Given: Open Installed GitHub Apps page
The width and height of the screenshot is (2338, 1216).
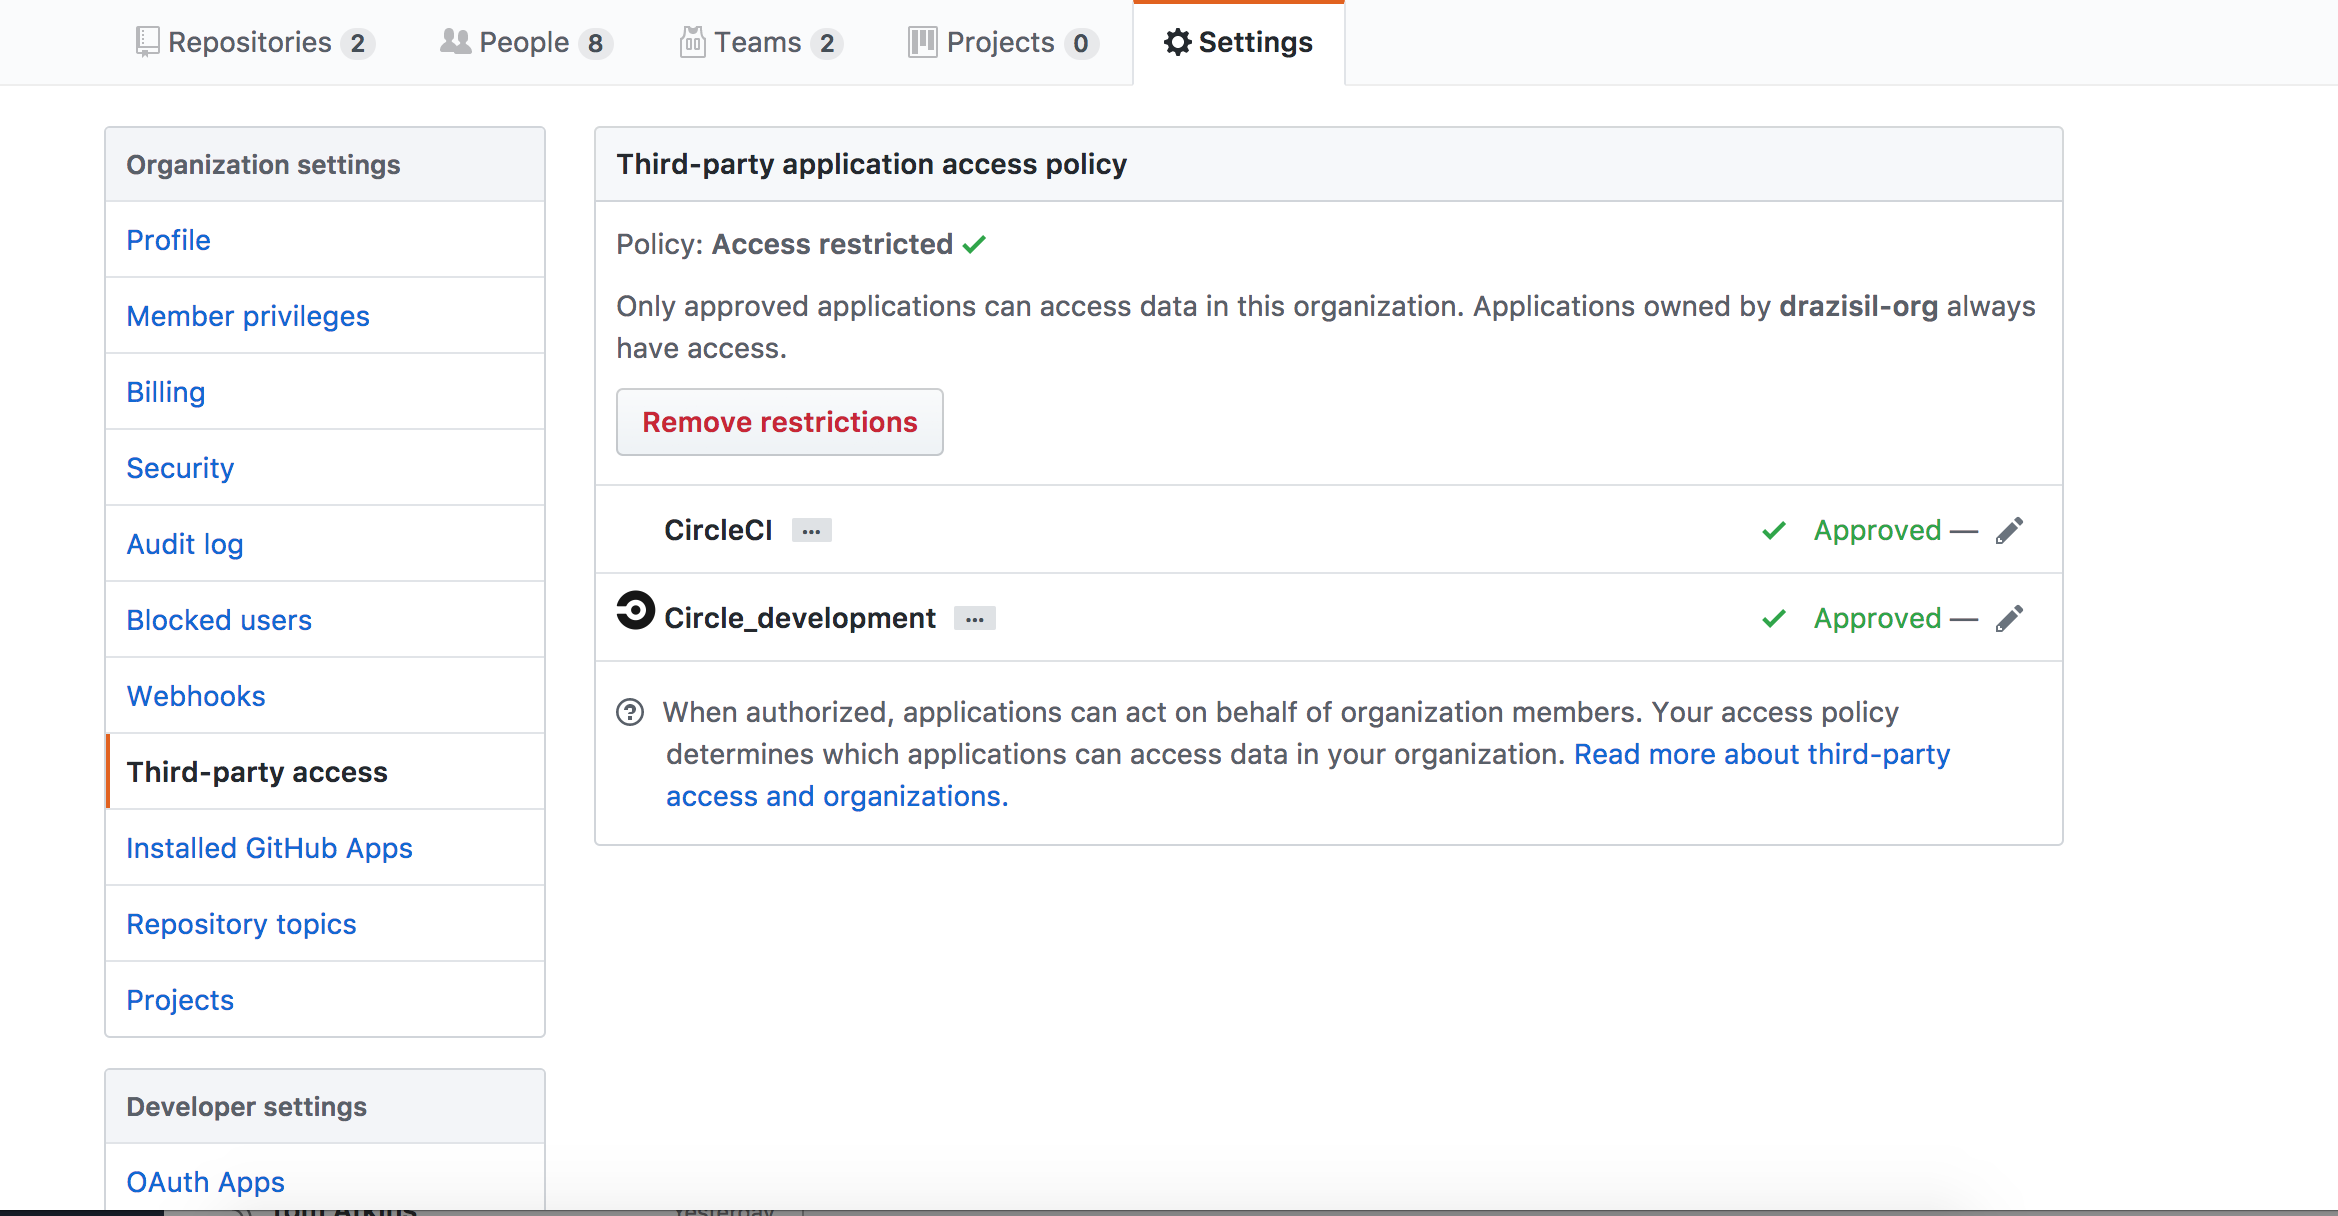Looking at the screenshot, I should pyautogui.click(x=269, y=848).
